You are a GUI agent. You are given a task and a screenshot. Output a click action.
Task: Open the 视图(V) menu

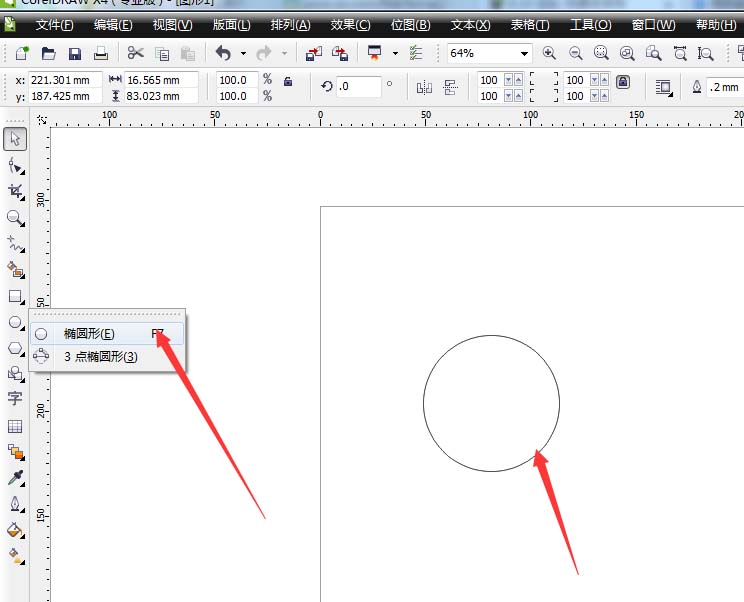[172, 25]
